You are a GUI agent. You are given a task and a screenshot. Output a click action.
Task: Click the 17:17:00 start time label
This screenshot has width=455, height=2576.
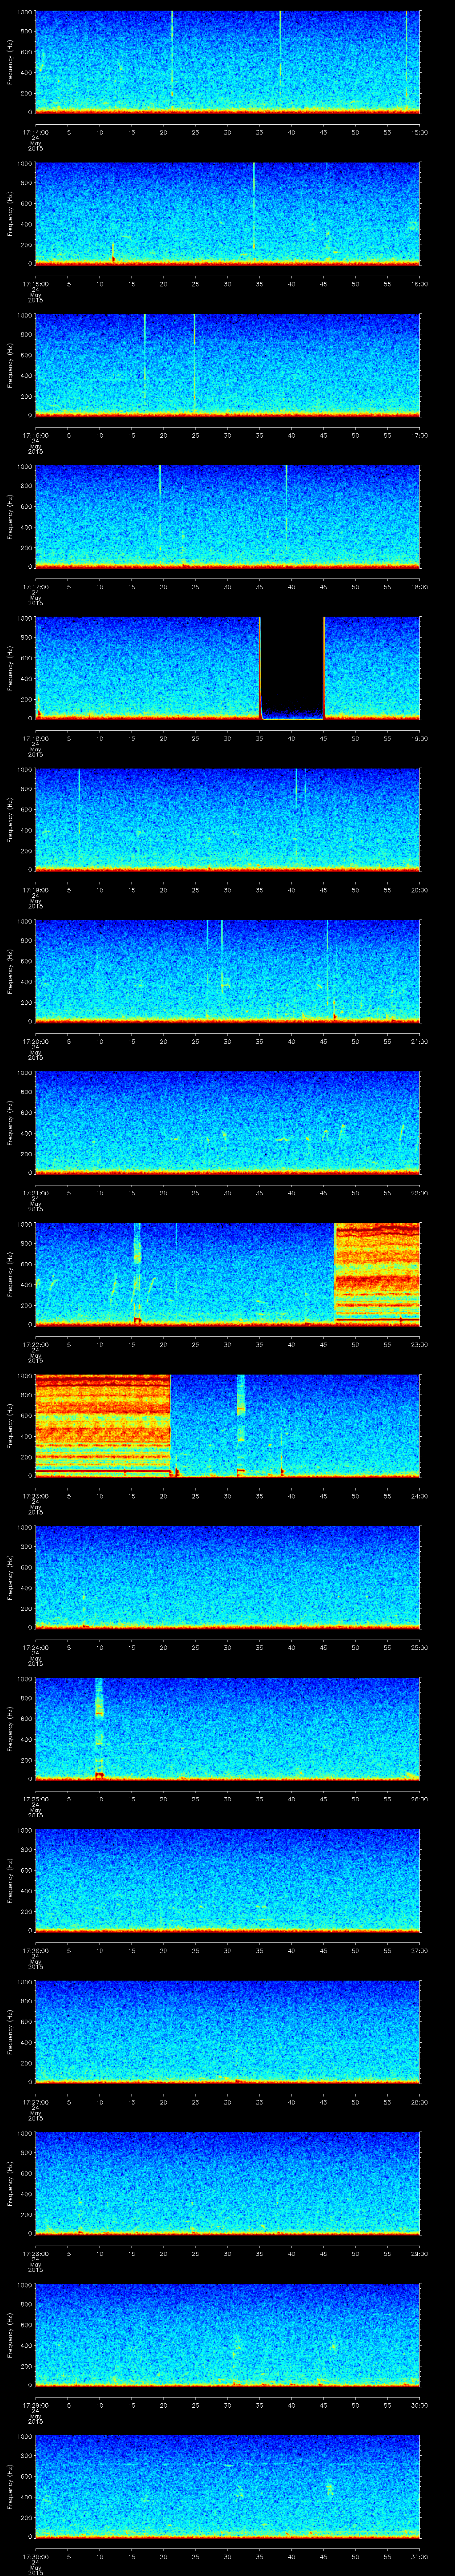[x=35, y=586]
